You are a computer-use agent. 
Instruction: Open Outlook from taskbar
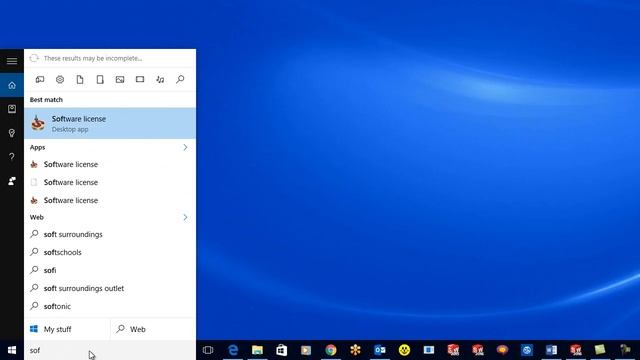pos(380,350)
